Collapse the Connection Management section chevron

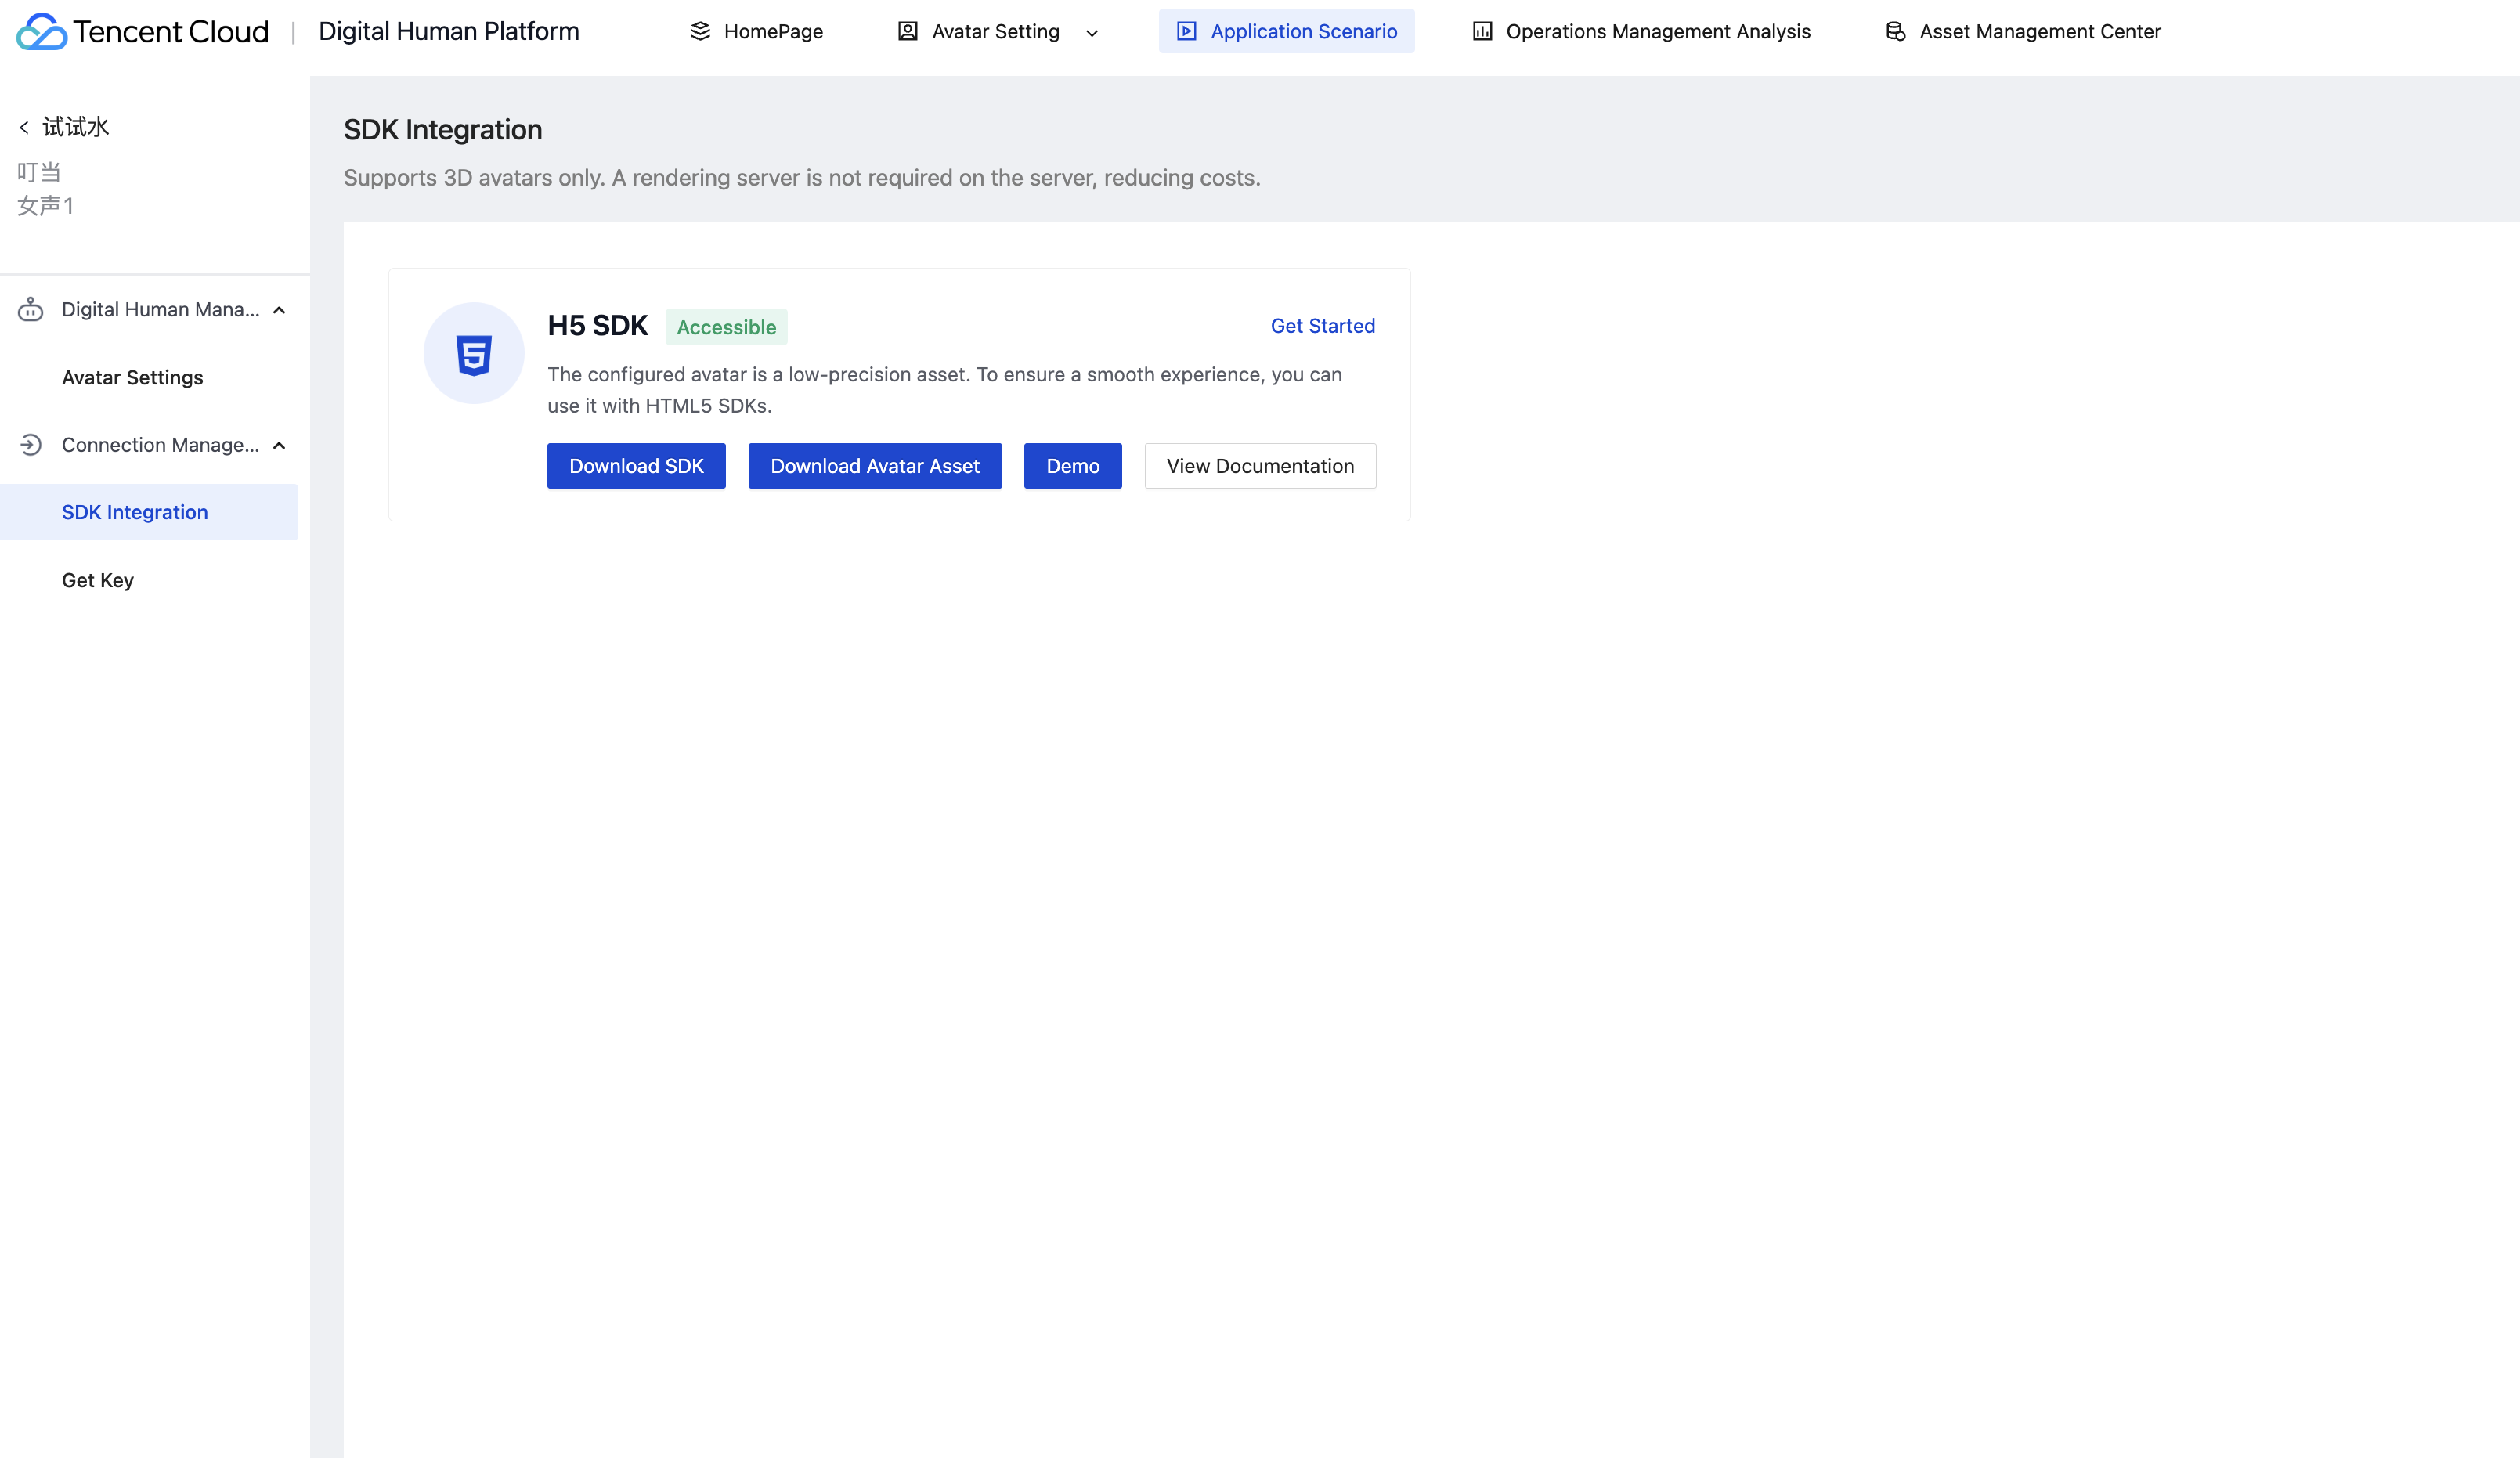click(x=279, y=446)
